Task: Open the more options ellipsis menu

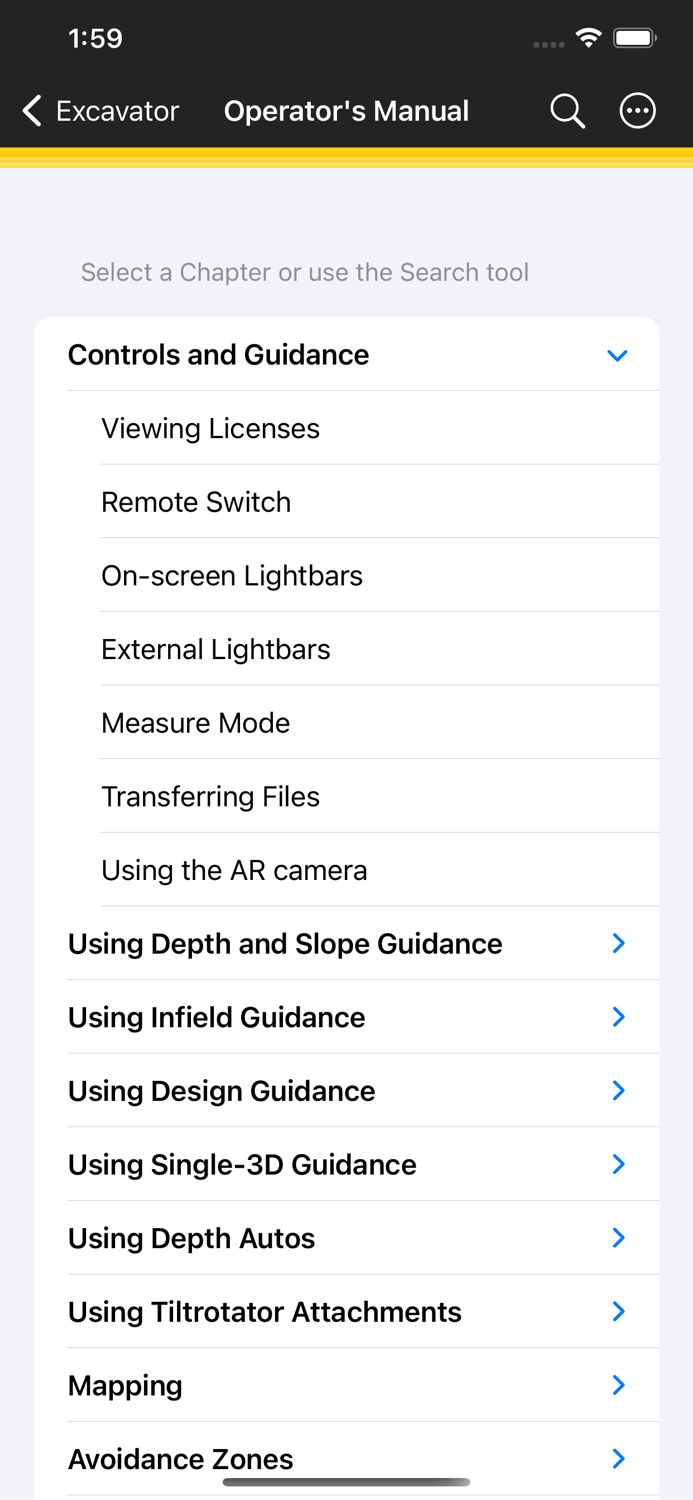Action: [638, 111]
